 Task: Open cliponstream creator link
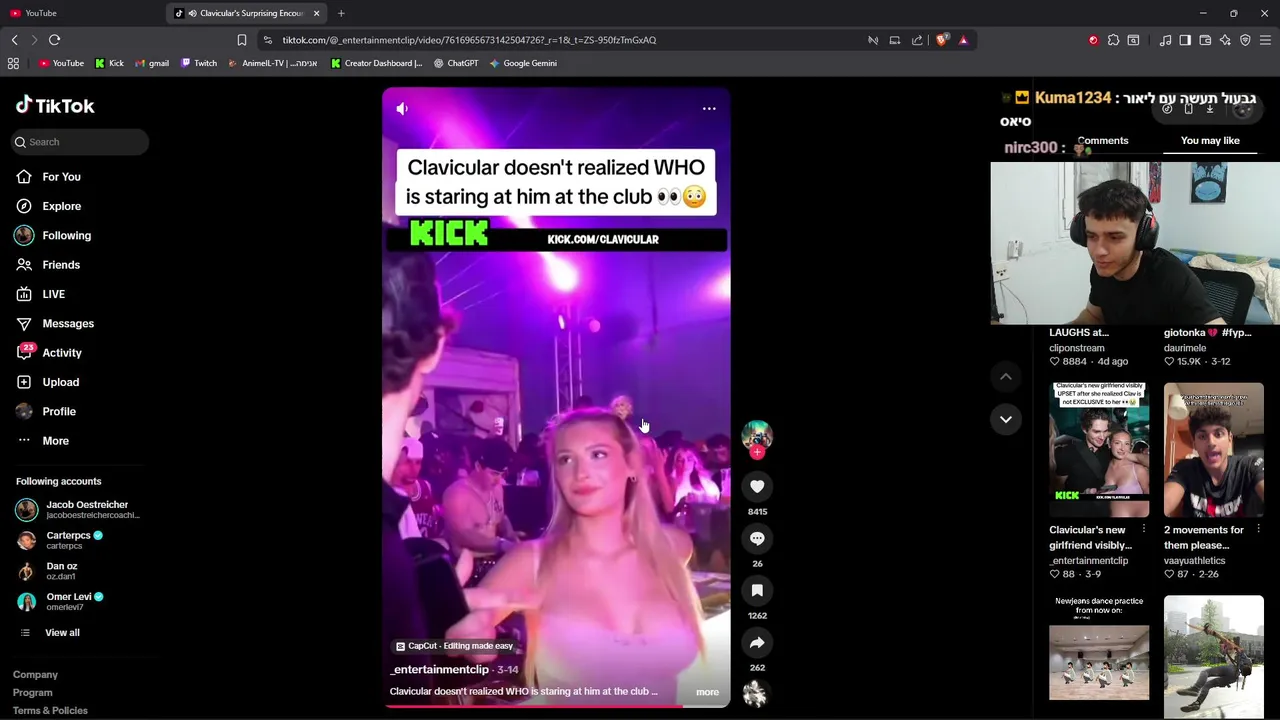[1077, 348]
